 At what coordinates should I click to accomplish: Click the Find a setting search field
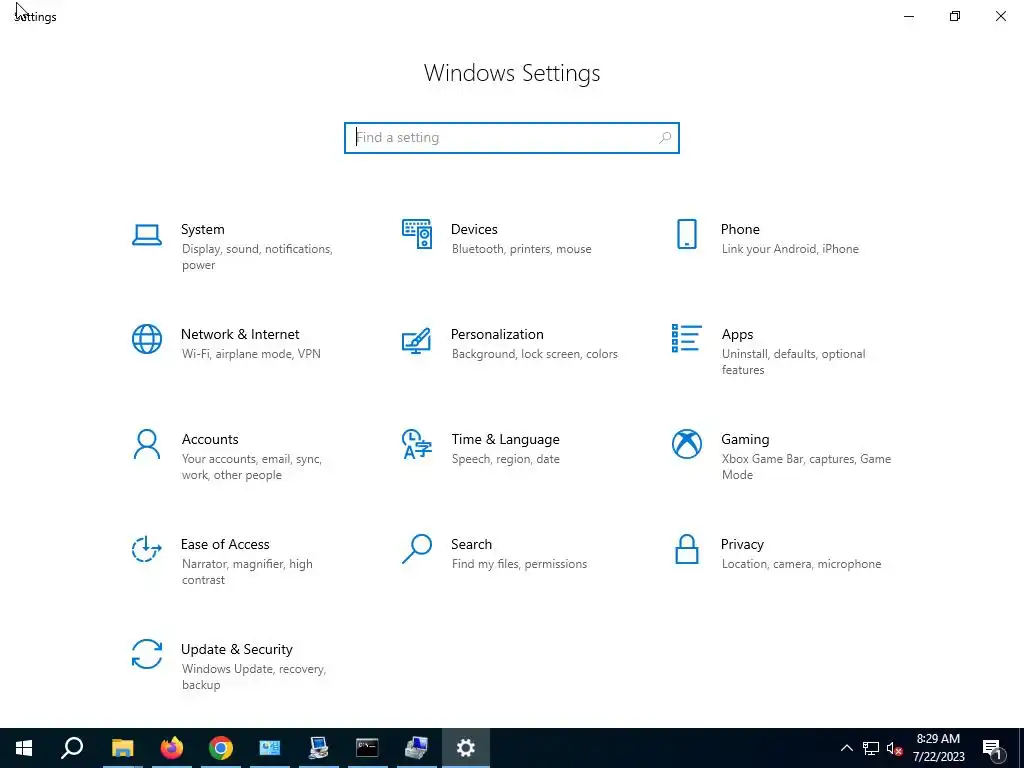512,138
